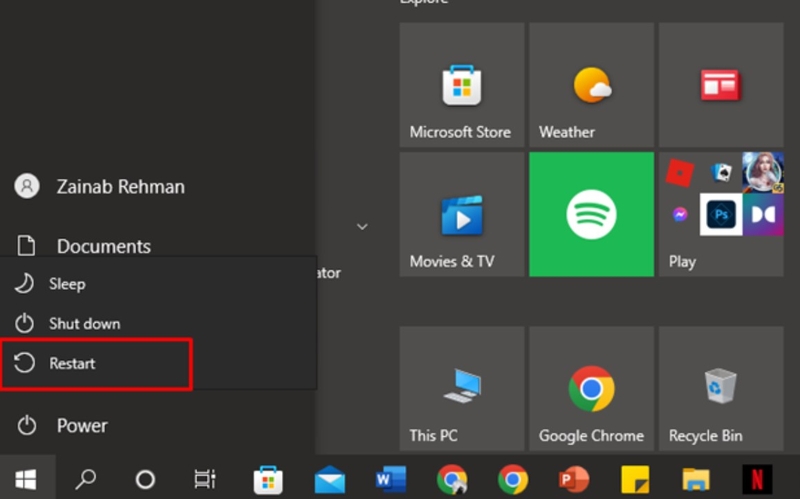The height and width of the screenshot is (499, 800).
Task: Open the Microsoft Store tile
Action: click(462, 85)
